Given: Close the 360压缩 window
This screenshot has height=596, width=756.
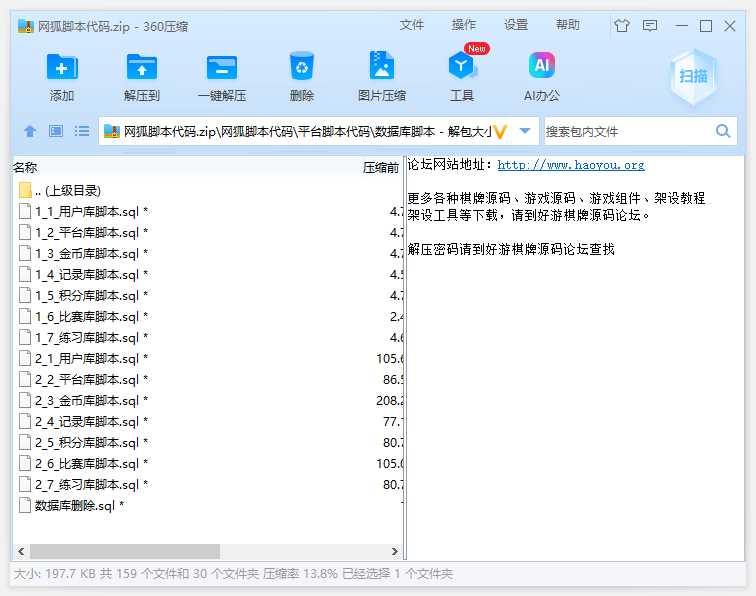Looking at the screenshot, I should click(730, 26).
